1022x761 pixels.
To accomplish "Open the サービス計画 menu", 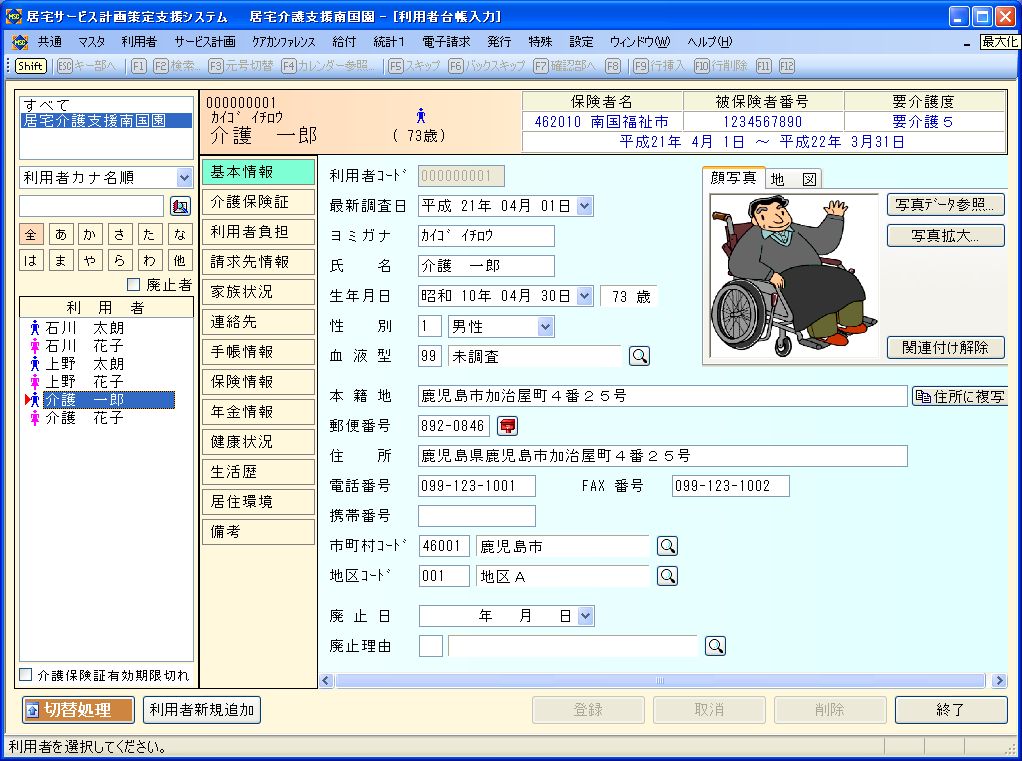I will pos(204,42).
